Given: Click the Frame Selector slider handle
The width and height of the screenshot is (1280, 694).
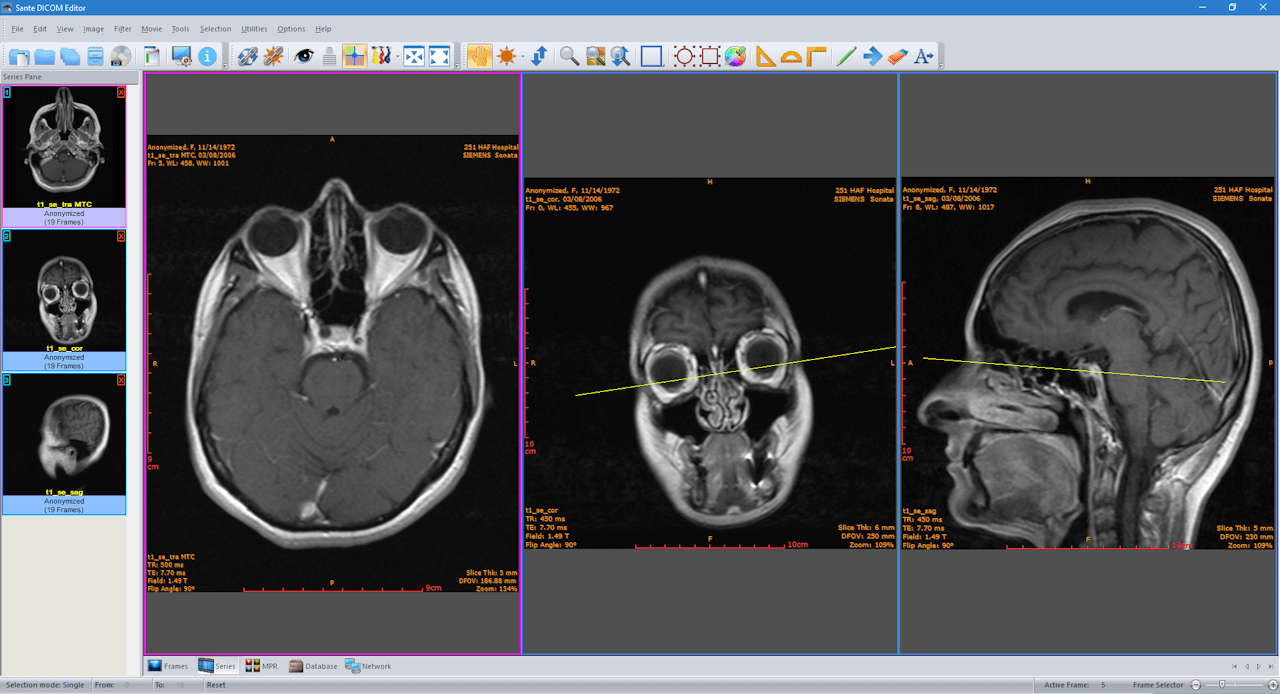Looking at the screenshot, I should tap(1222, 685).
